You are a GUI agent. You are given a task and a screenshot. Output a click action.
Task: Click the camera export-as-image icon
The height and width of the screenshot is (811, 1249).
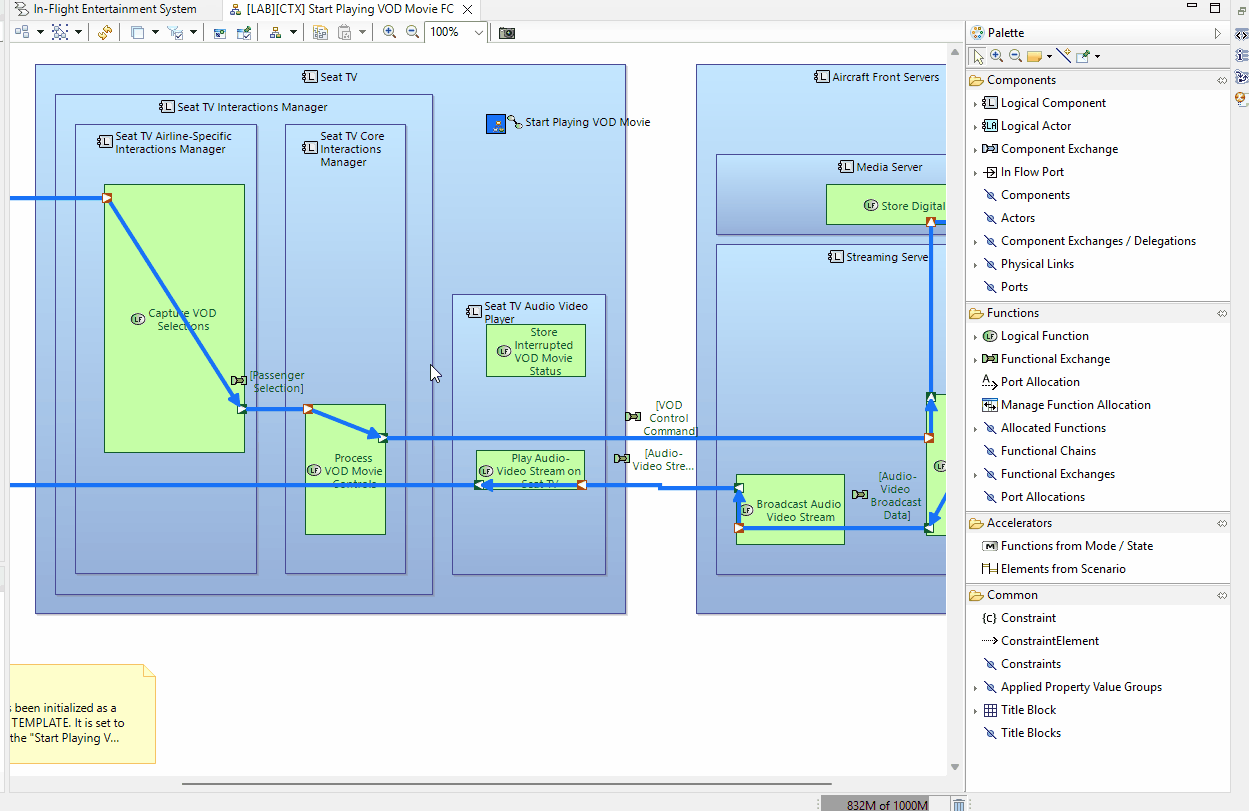[x=507, y=32]
